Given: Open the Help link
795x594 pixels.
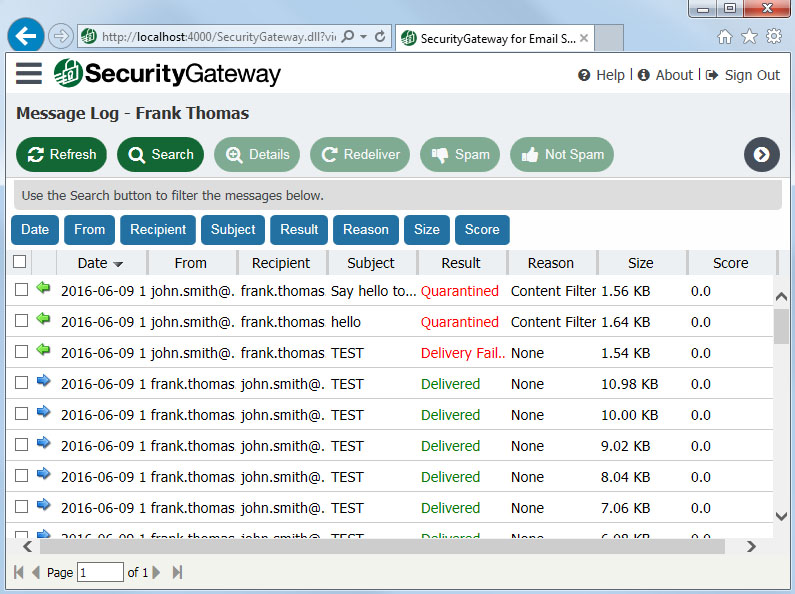Looking at the screenshot, I should click(601, 75).
